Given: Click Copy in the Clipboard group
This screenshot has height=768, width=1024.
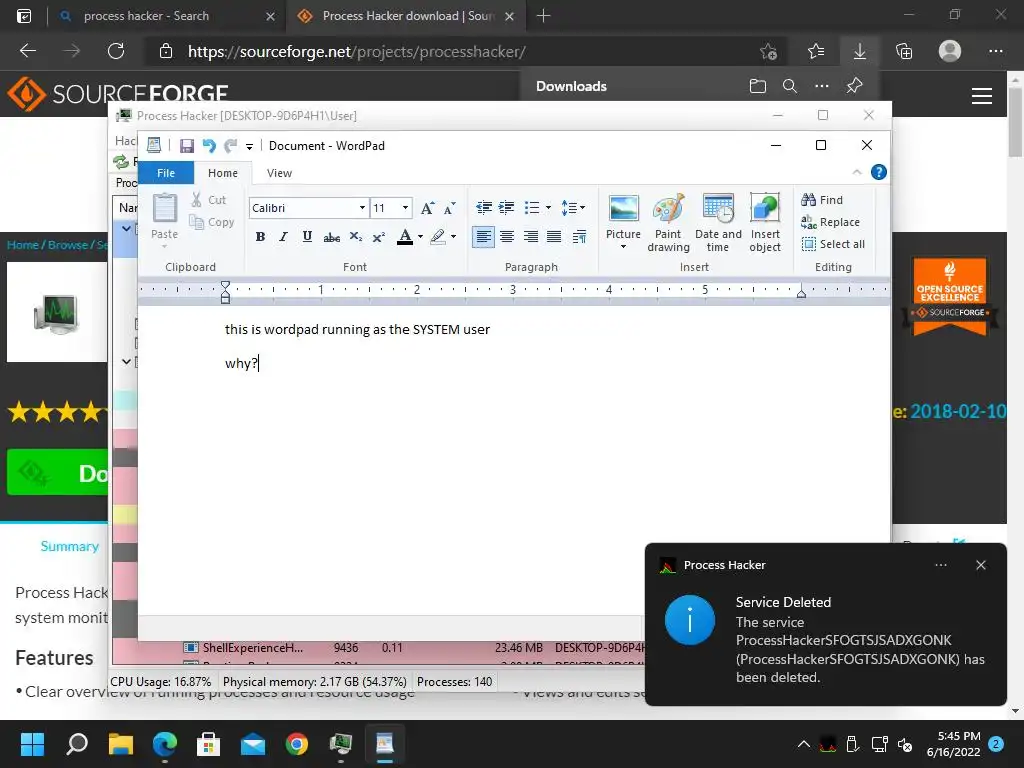Looking at the screenshot, I should (212, 222).
